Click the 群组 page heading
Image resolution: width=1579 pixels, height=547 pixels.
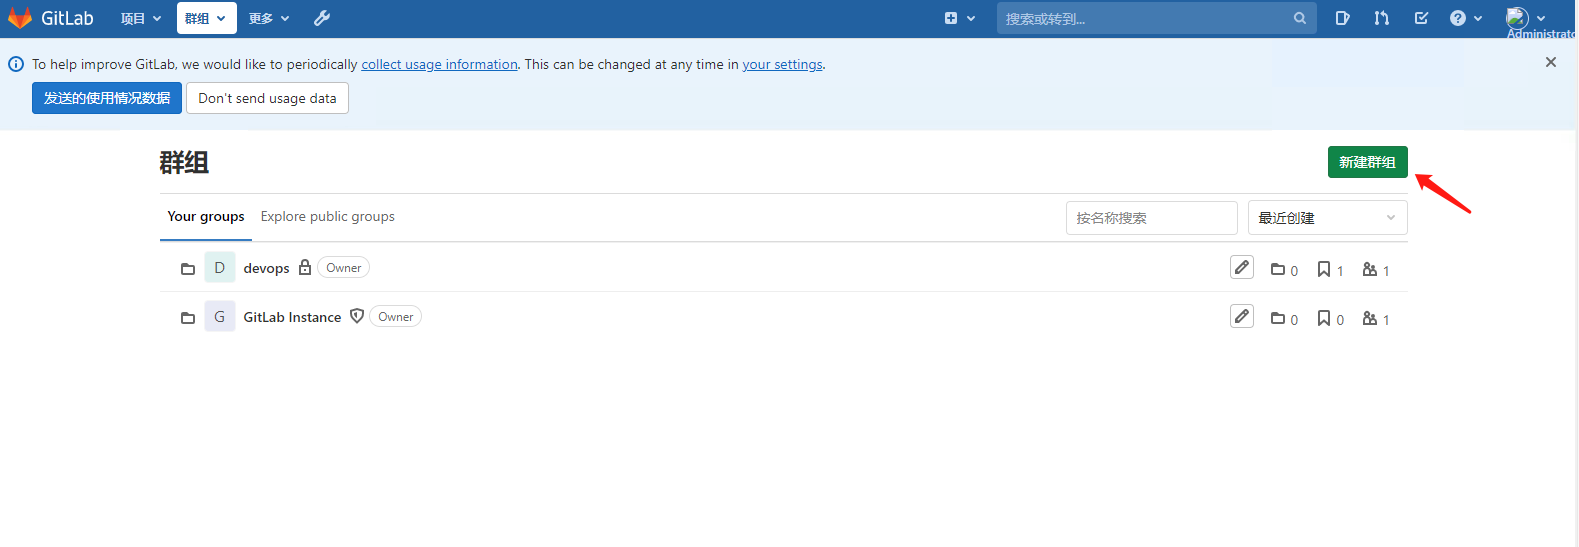(x=184, y=162)
